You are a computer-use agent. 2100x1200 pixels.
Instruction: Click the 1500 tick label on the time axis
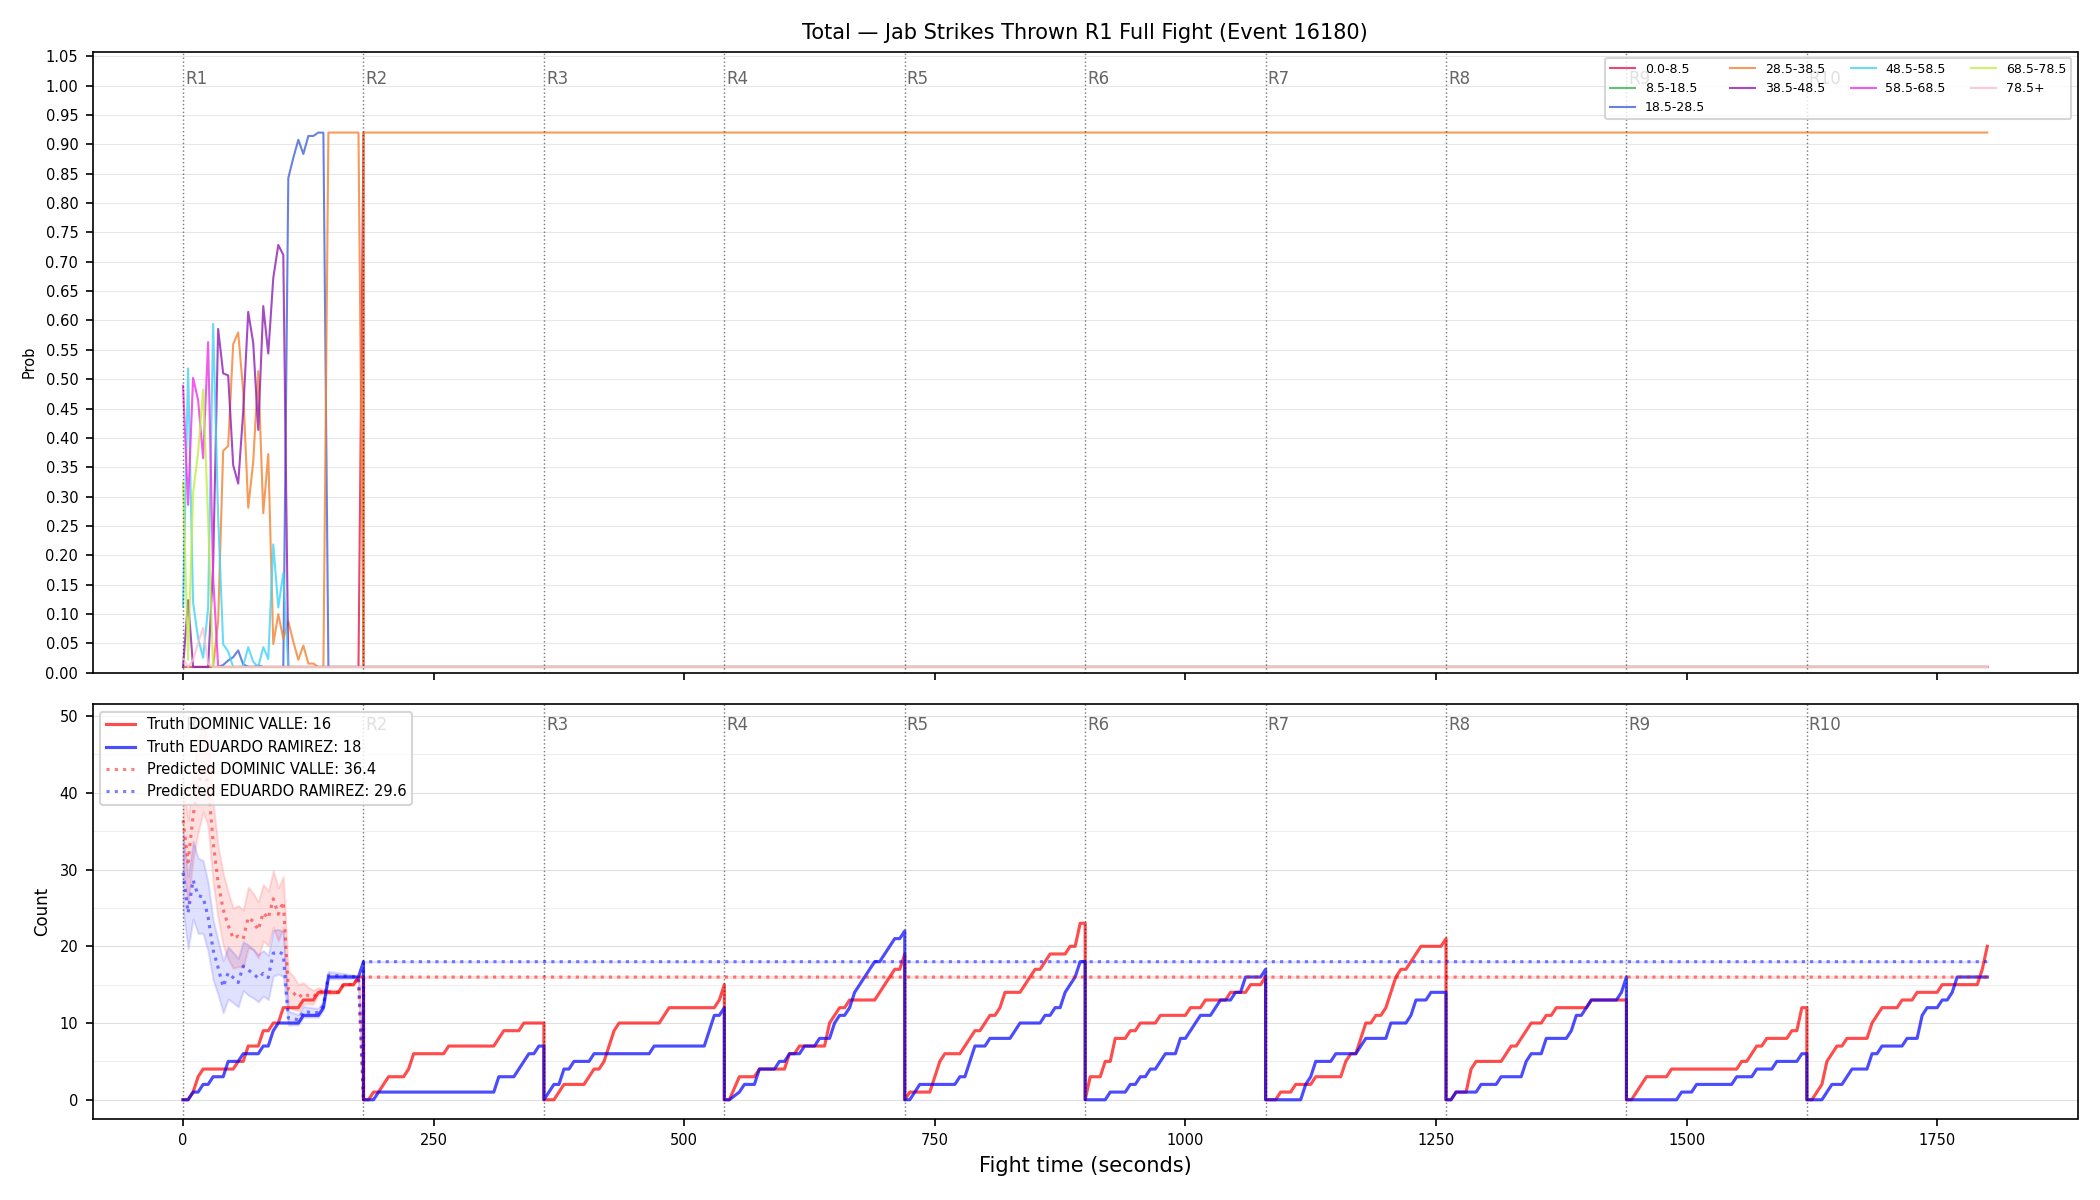click(x=1687, y=1139)
